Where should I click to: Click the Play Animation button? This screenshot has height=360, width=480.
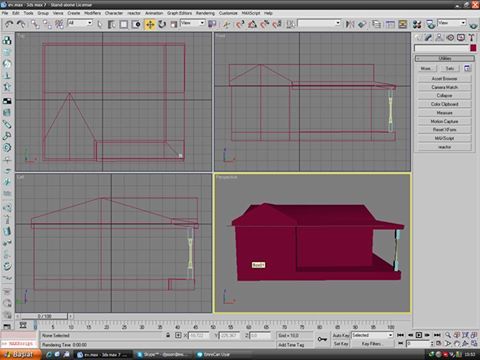[x=419, y=335]
